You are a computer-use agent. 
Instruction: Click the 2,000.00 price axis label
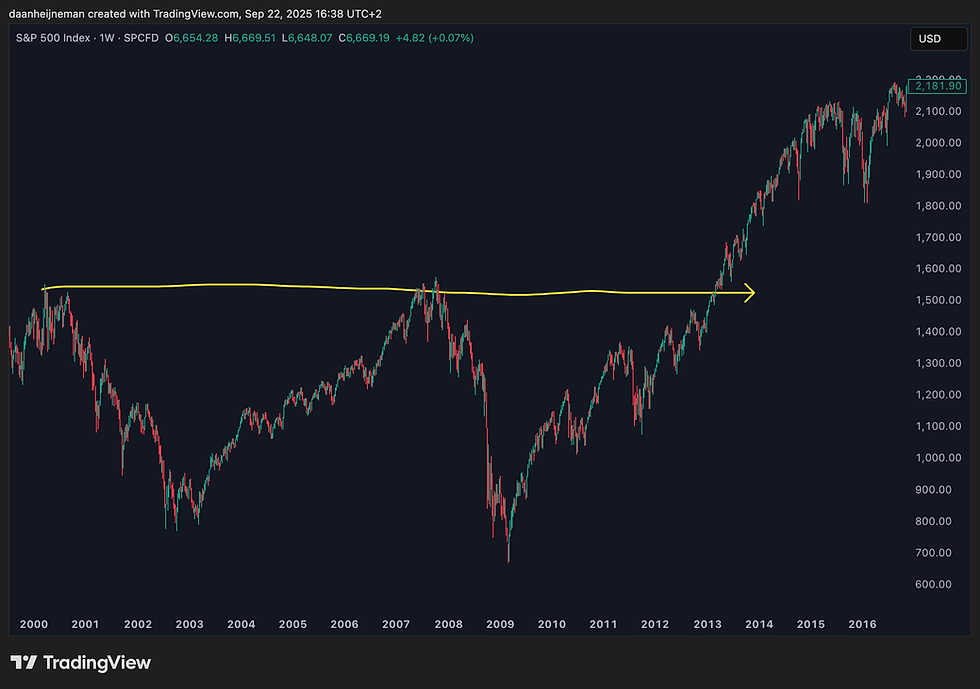[938, 143]
